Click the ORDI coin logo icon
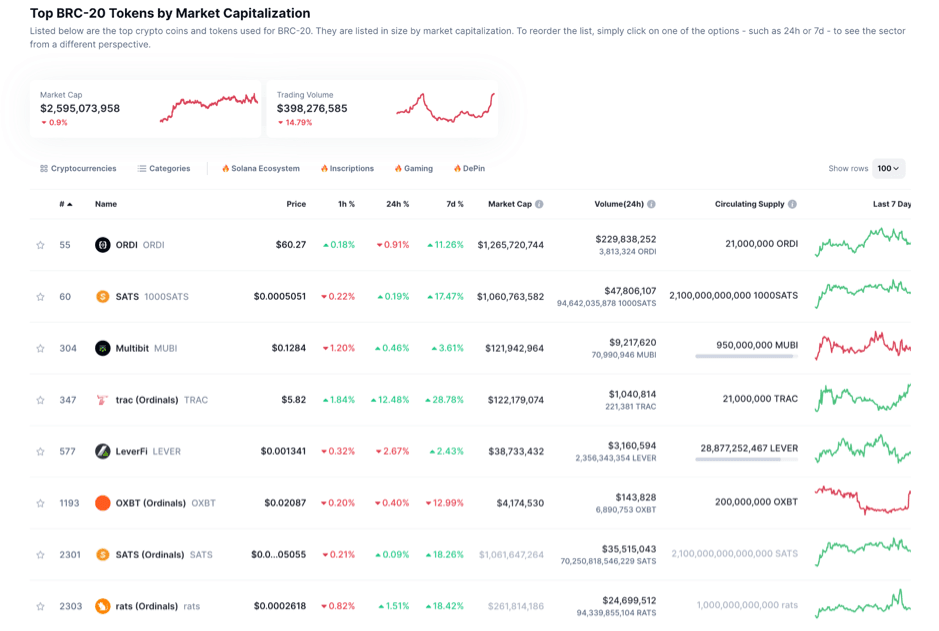This screenshot has height=631, width=939. [102, 245]
